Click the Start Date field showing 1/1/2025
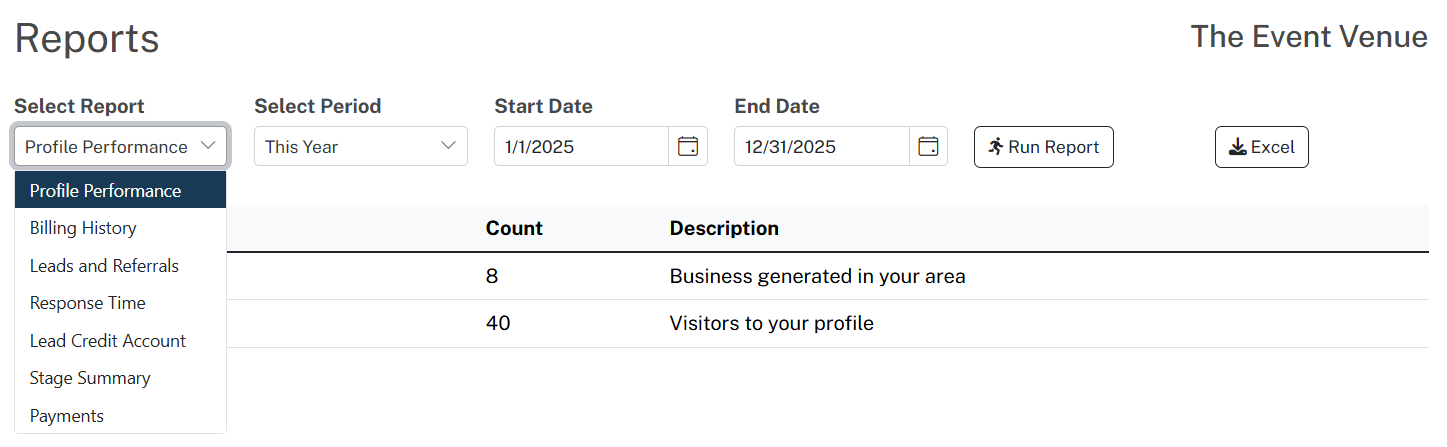The width and height of the screenshot is (1447, 447). click(581, 146)
